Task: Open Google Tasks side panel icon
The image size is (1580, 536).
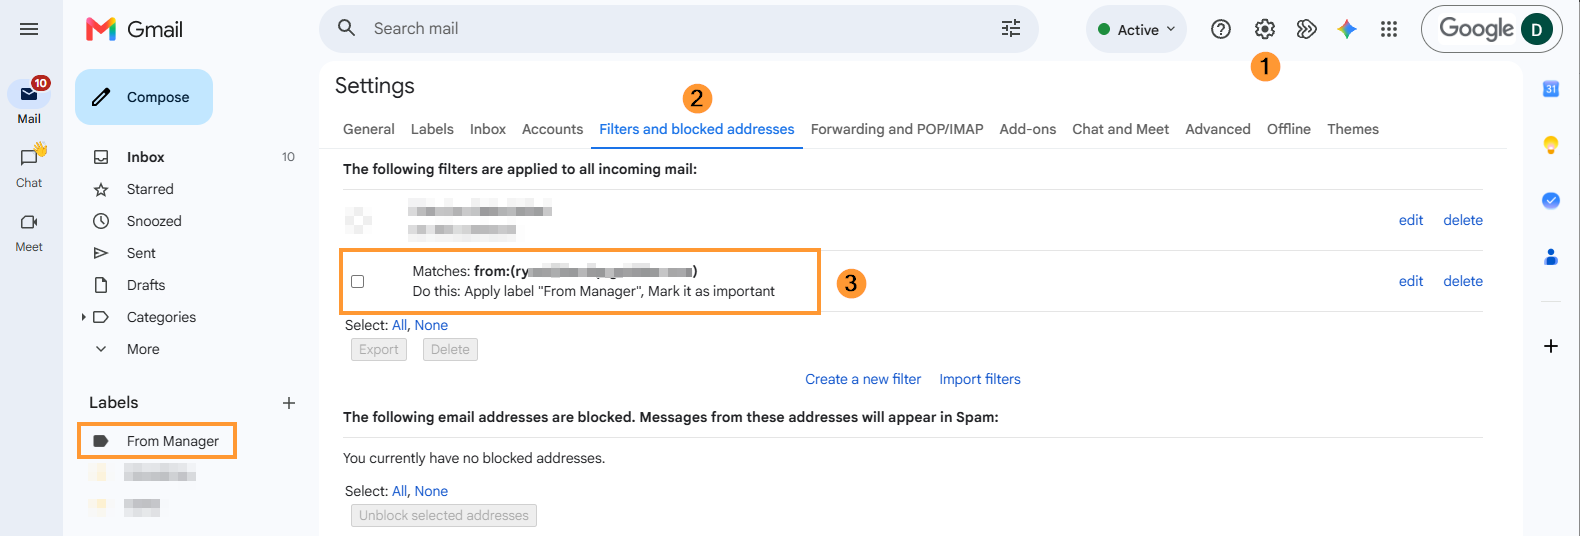Action: [1551, 200]
